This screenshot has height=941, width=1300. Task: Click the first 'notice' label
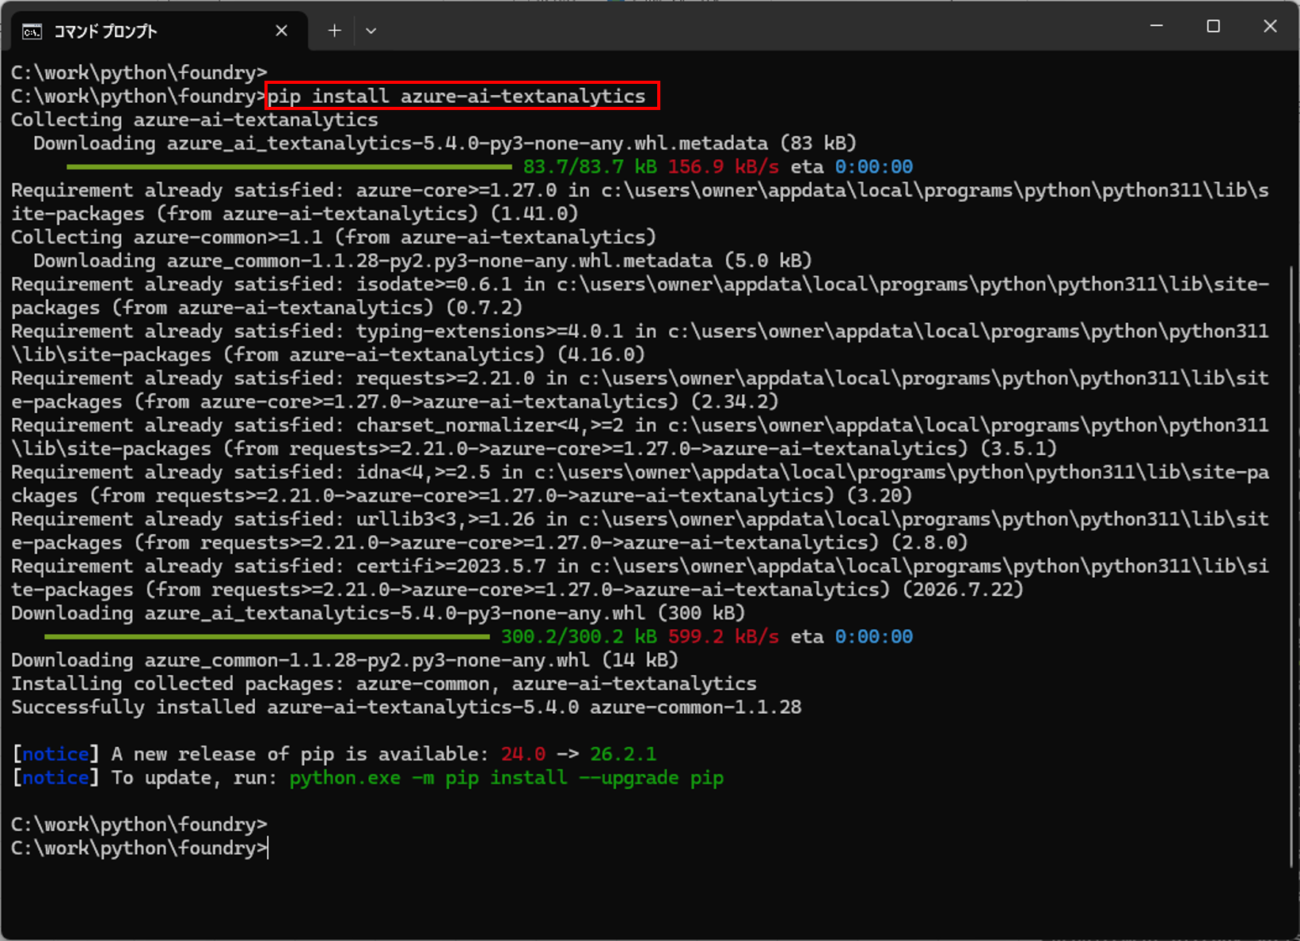pos(56,754)
